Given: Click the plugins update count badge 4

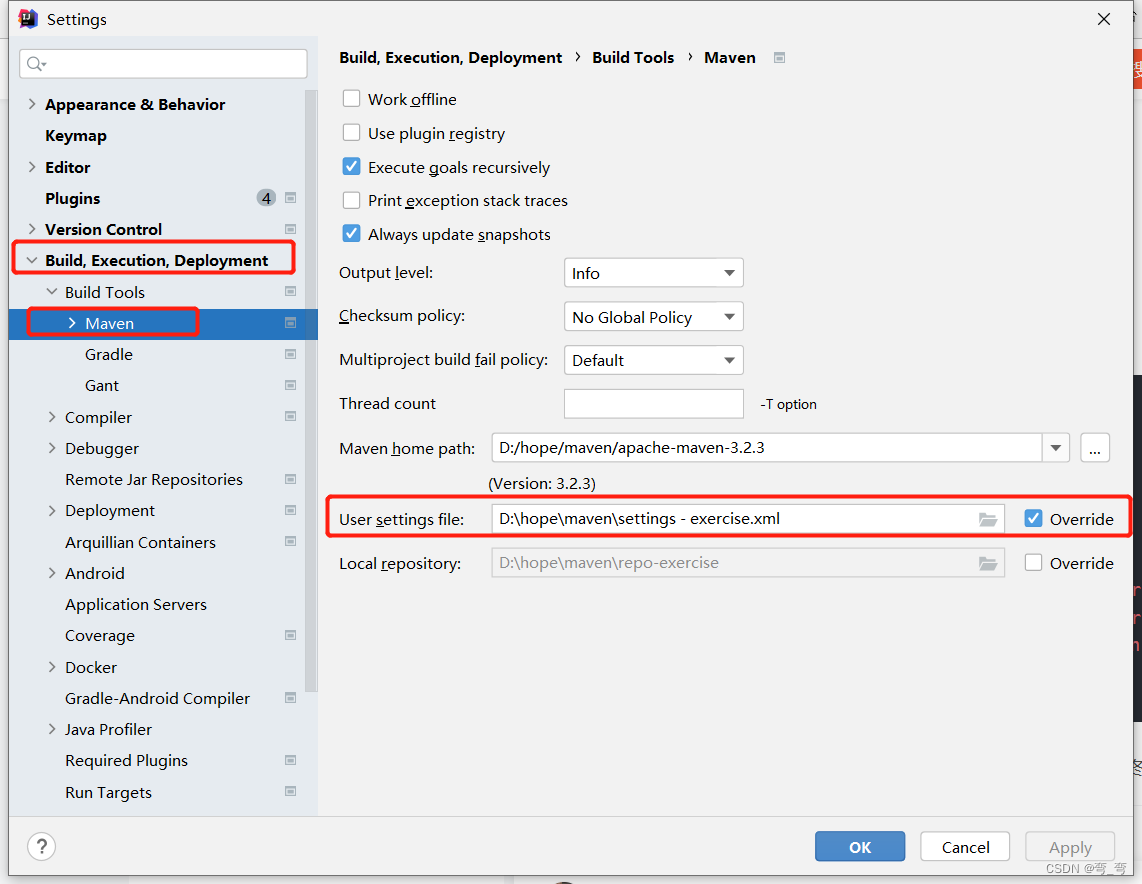Looking at the screenshot, I should point(266,198).
